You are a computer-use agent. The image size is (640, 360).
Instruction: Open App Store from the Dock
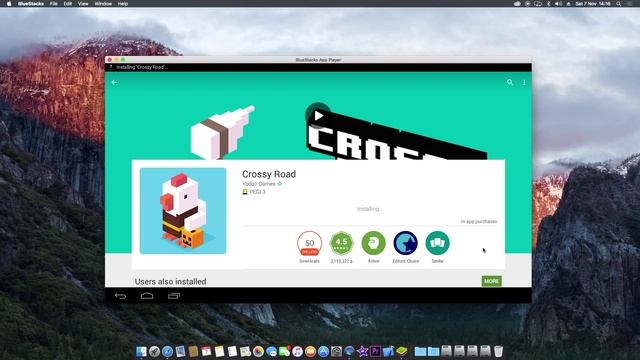(x=323, y=351)
